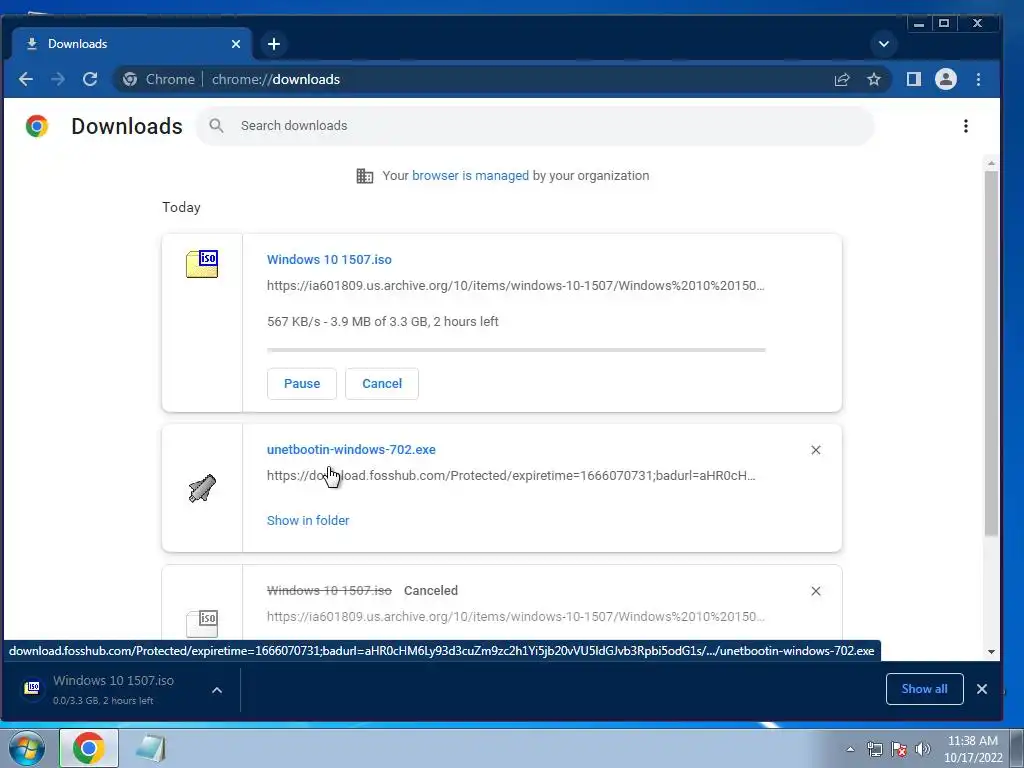Click the organization building icon
1024x768 pixels.
(364, 176)
